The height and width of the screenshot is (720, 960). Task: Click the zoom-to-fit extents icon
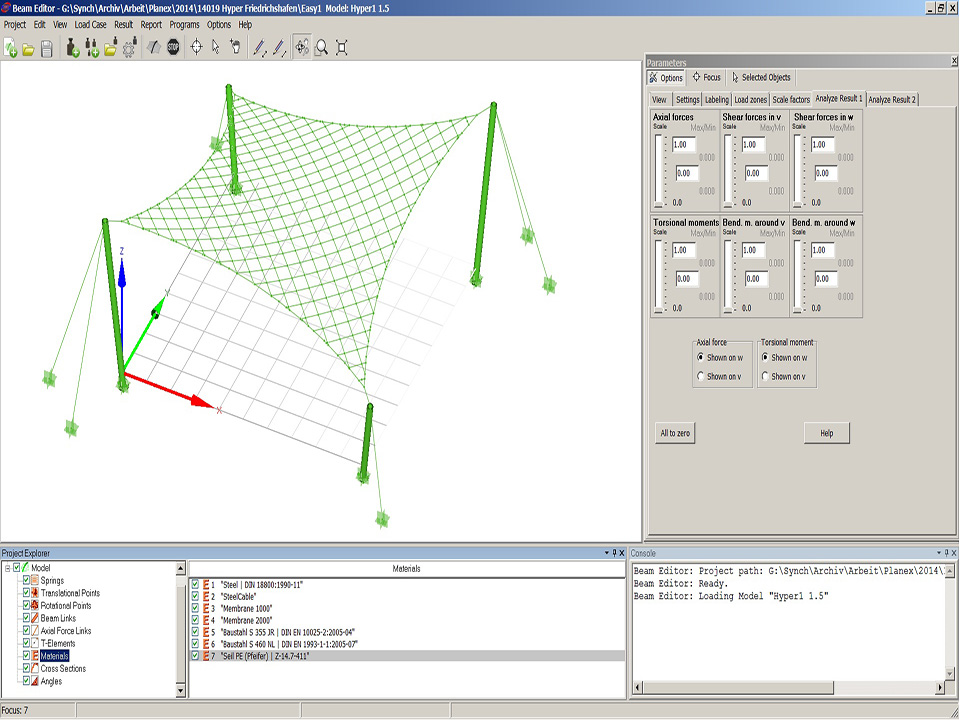[342, 47]
